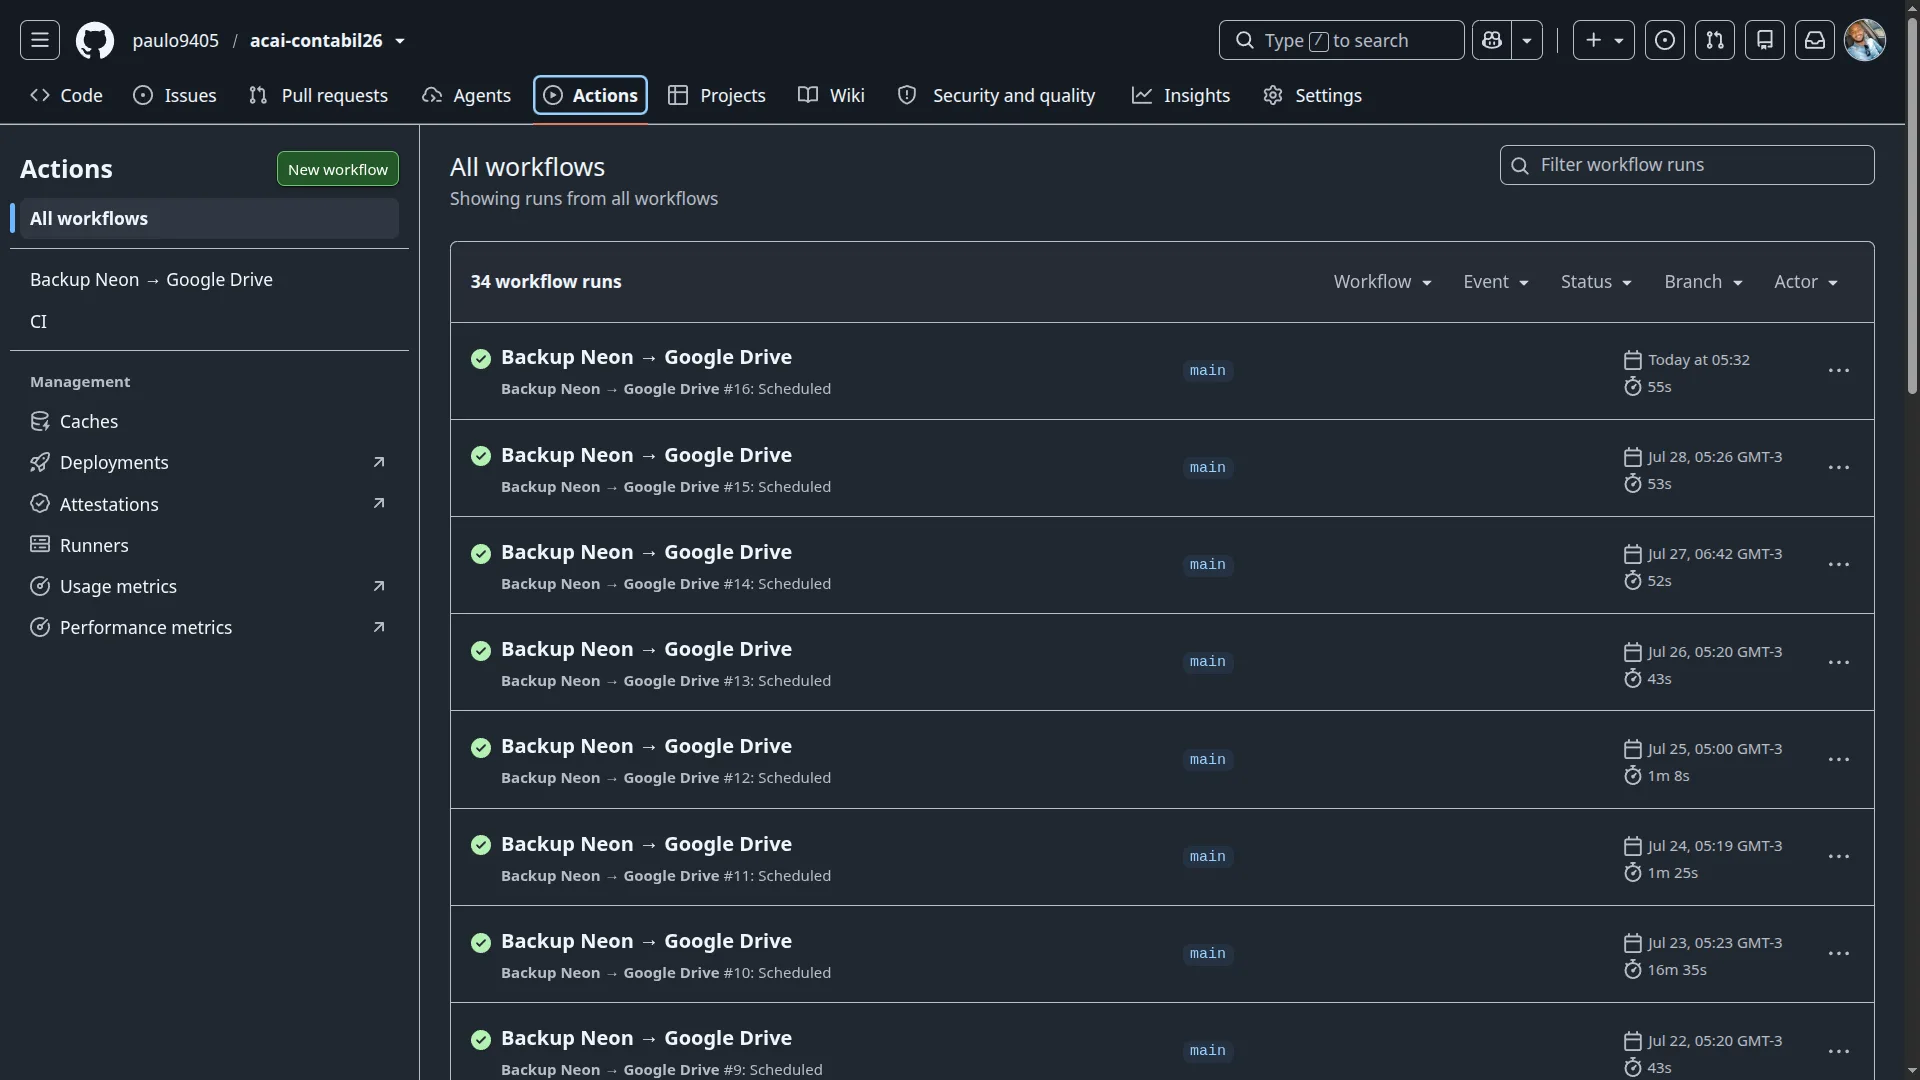
Task: Expand the Workflow filter dropdown
Action: click(1382, 282)
